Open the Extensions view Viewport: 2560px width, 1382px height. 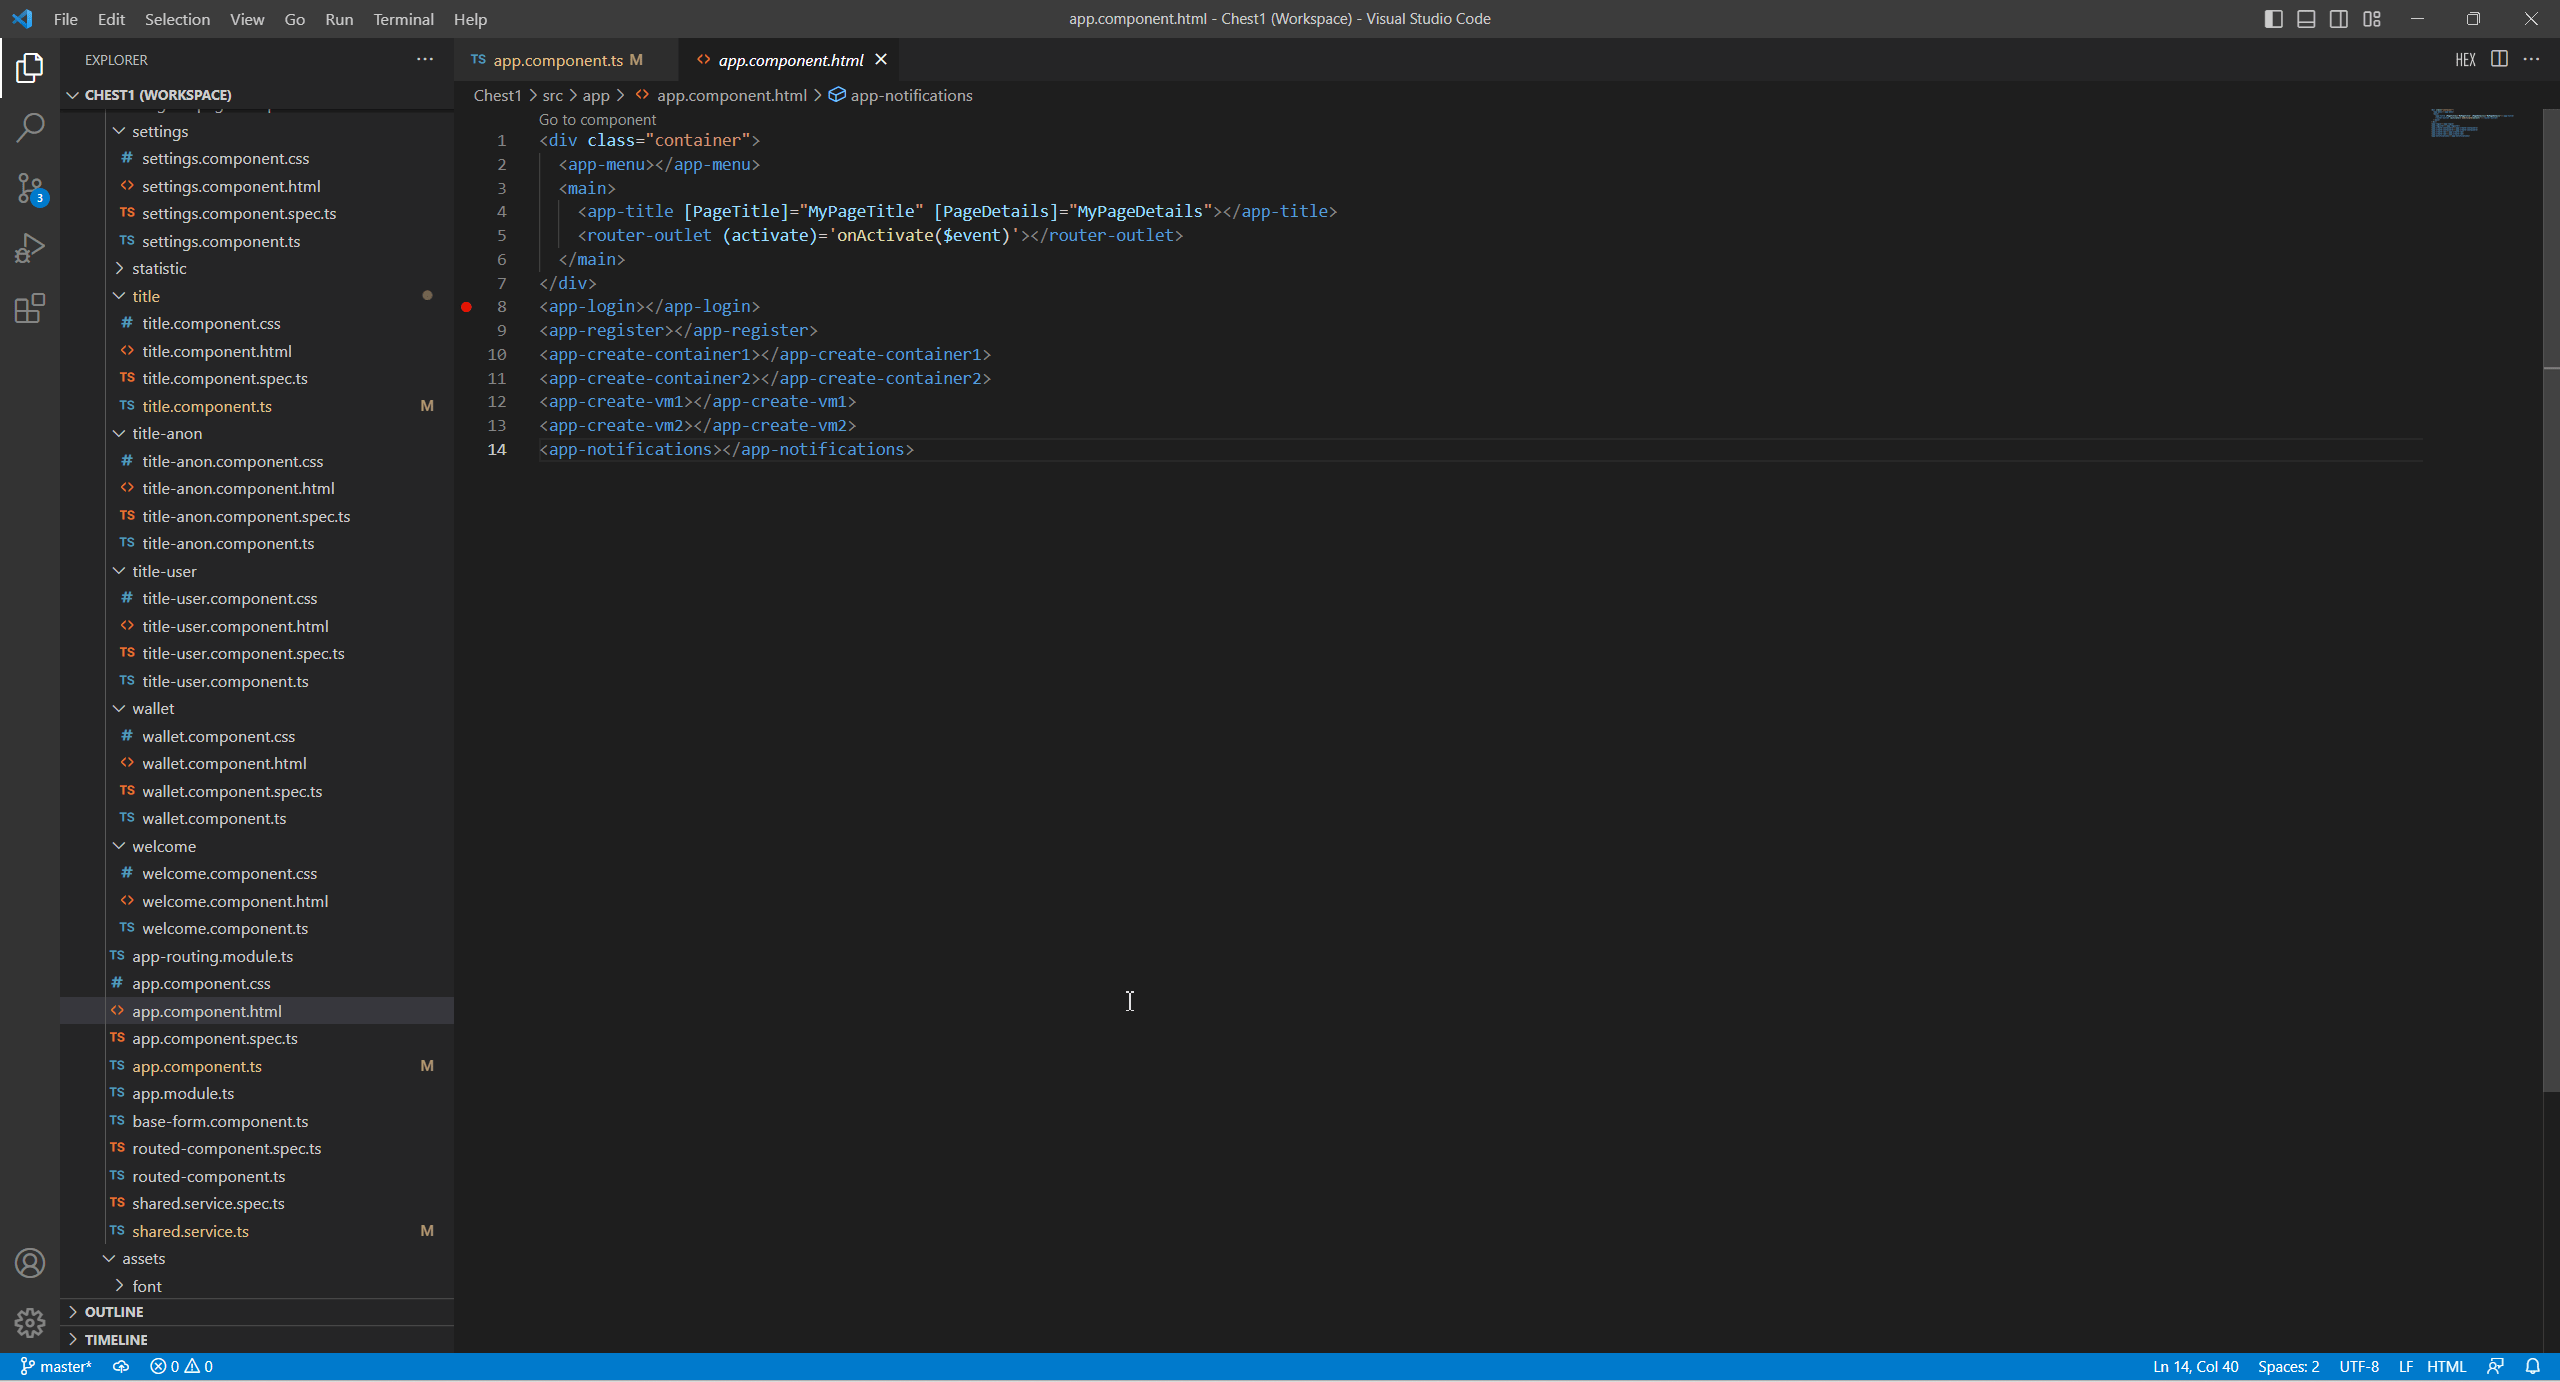29,308
